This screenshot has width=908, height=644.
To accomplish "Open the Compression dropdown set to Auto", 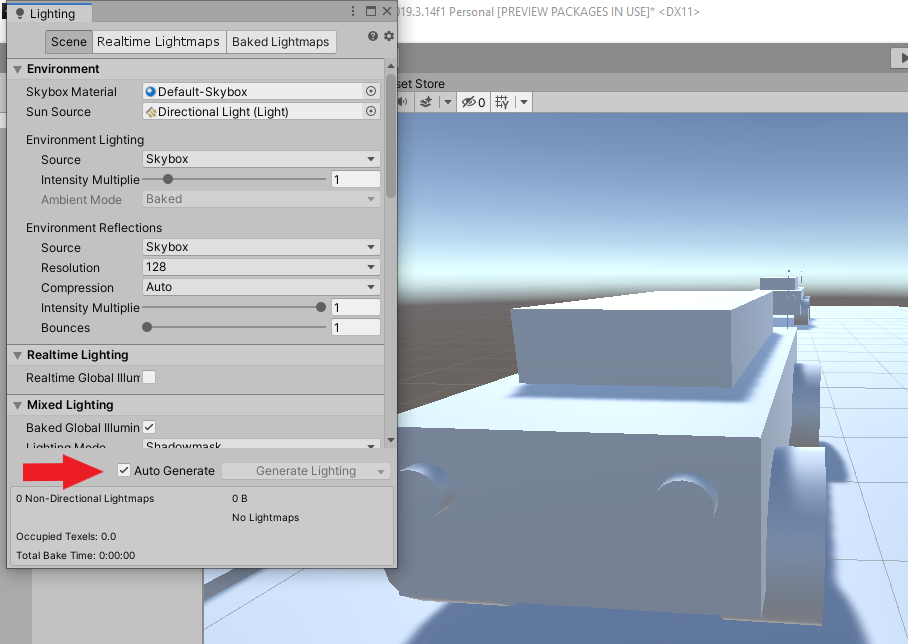I will (x=260, y=288).
